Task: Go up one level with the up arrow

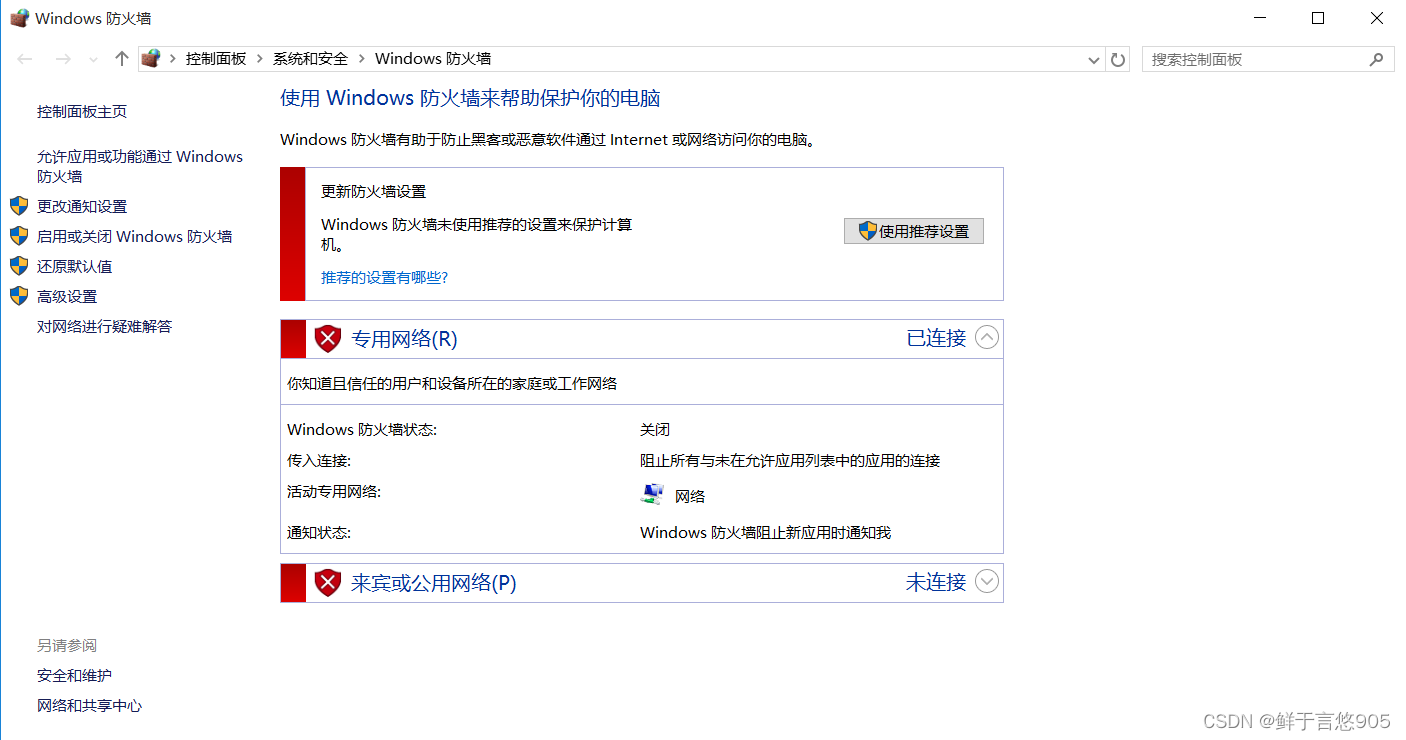Action: (x=122, y=59)
